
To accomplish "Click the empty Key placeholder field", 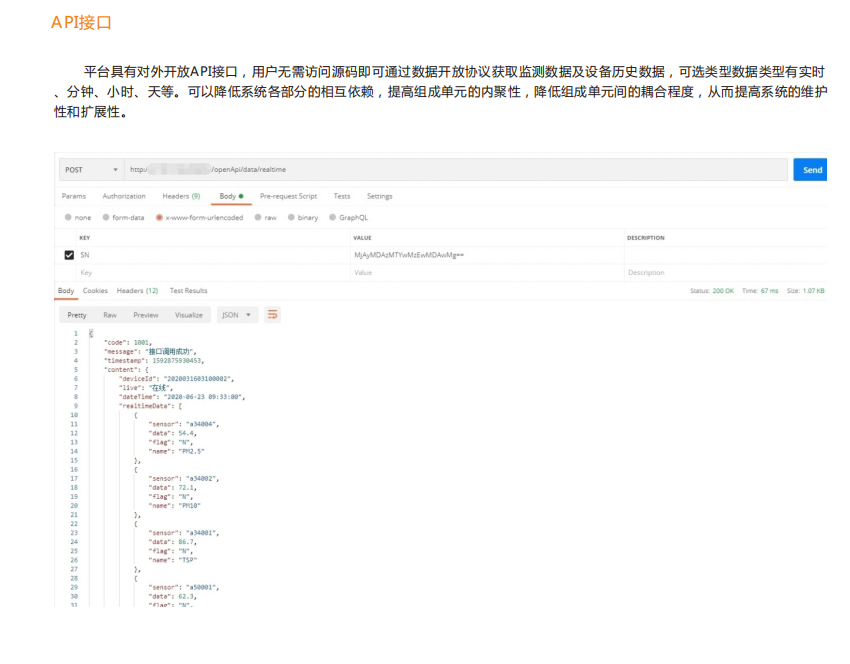I will point(200,272).
